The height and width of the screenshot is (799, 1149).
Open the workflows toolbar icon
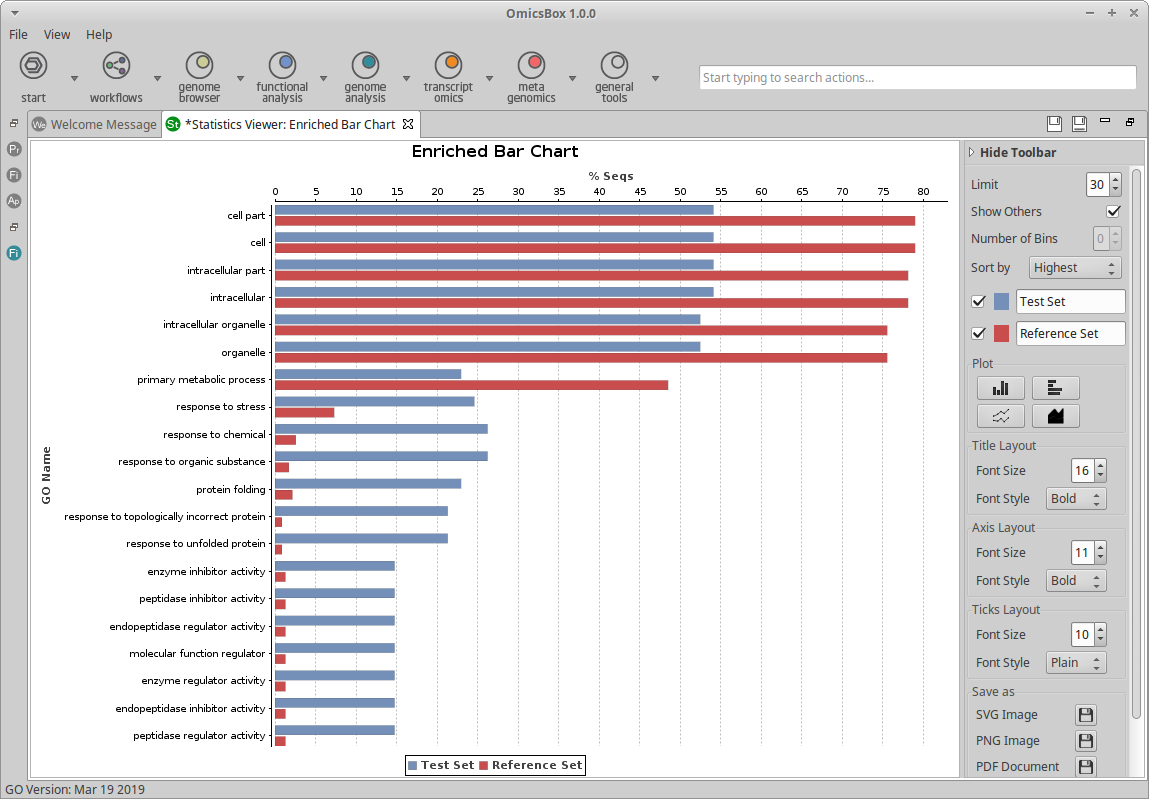[x=116, y=66]
